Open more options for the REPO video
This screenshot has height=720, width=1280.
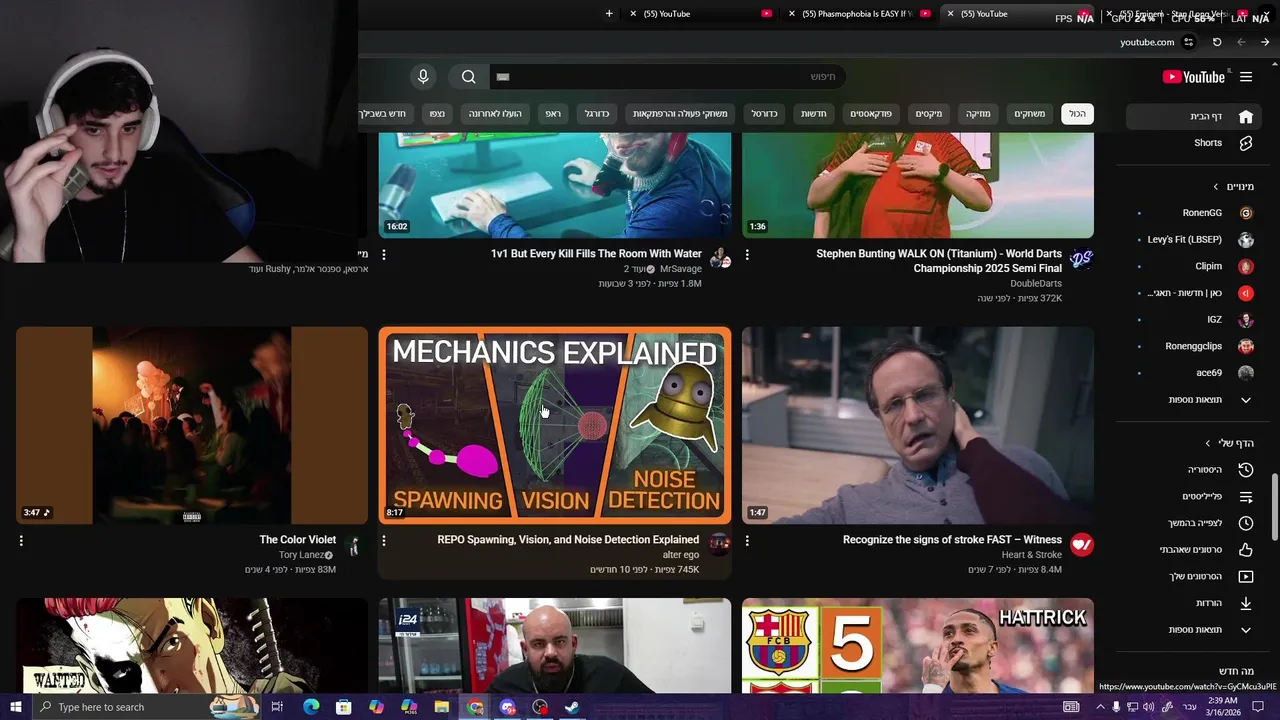(384, 541)
